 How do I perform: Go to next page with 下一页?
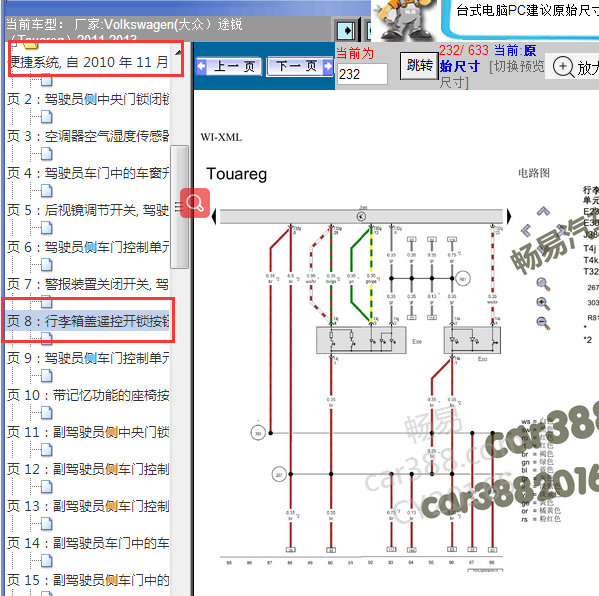tap(300, 67)
